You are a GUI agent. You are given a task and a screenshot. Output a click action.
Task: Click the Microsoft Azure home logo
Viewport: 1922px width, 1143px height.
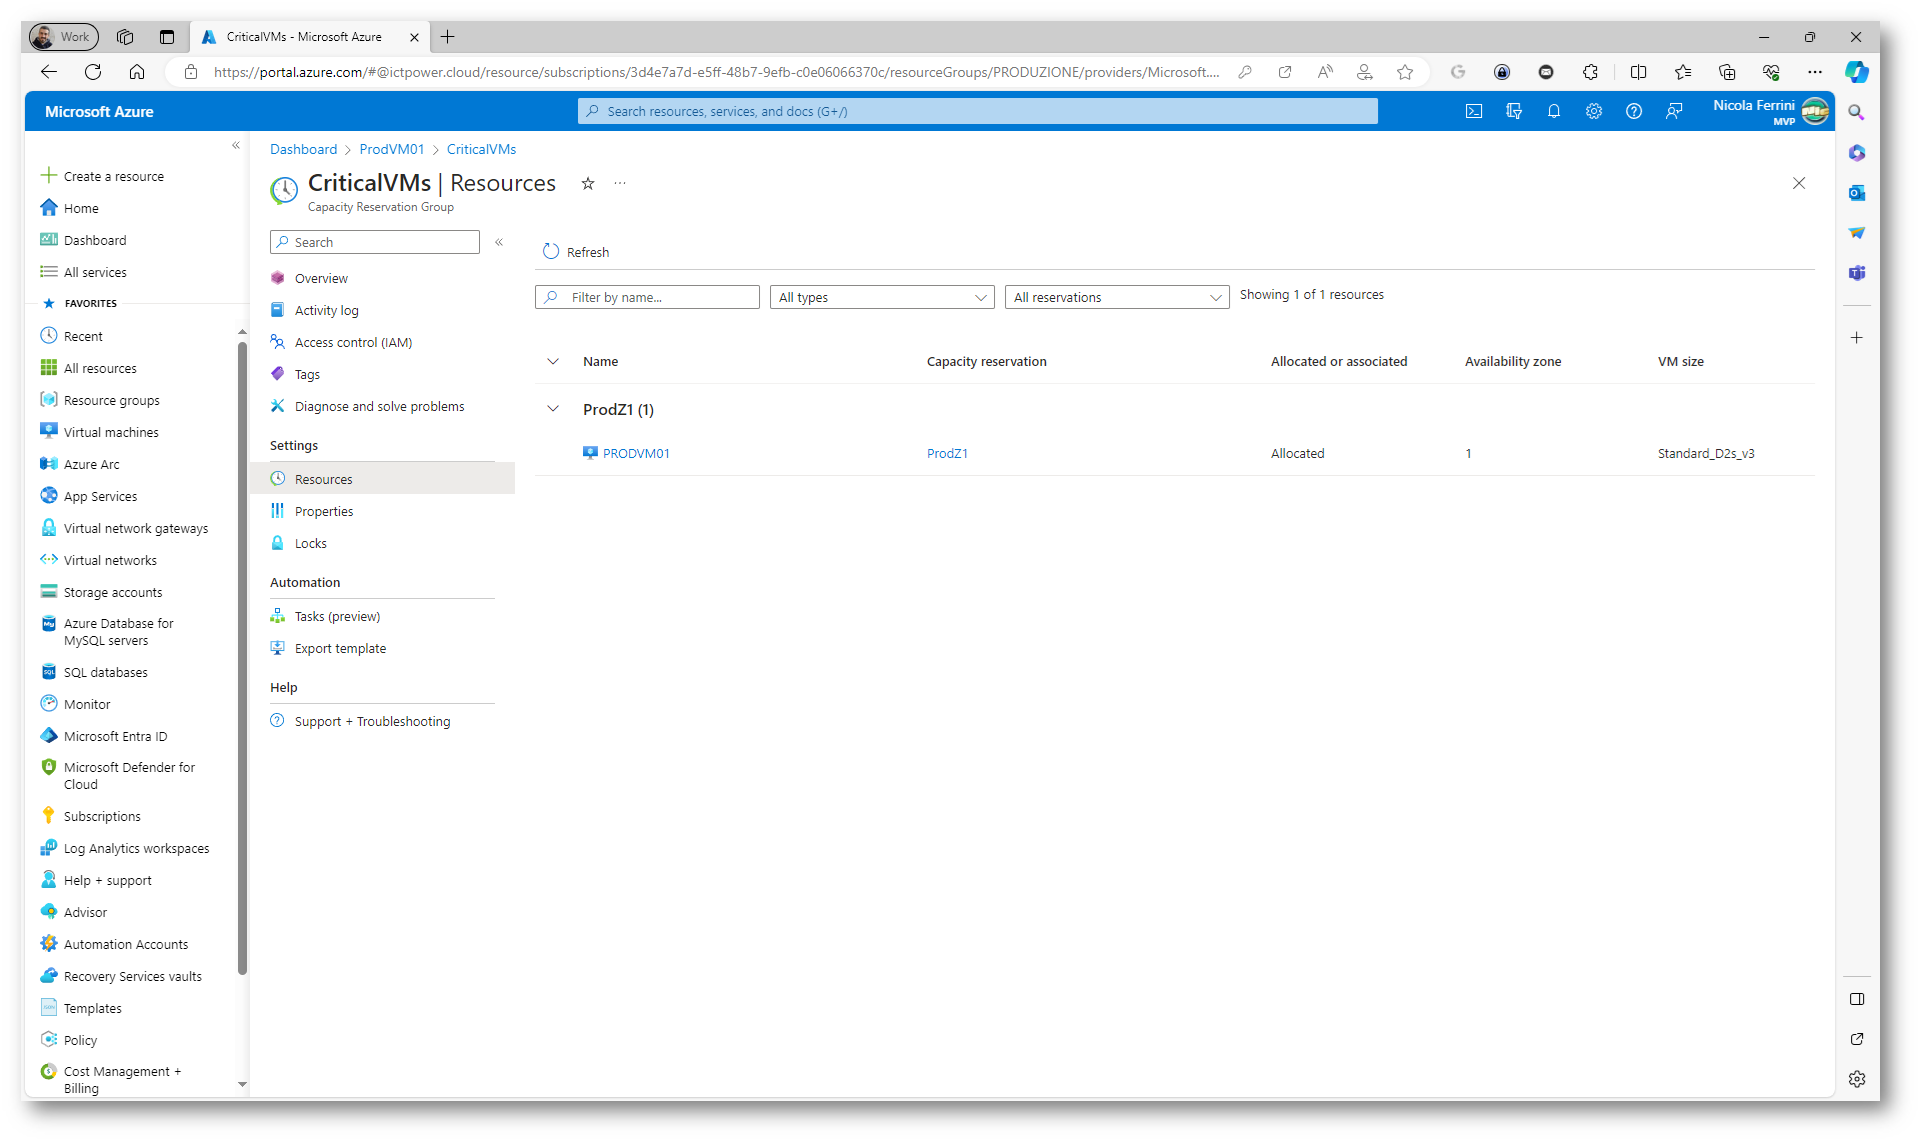coord(99,111)
